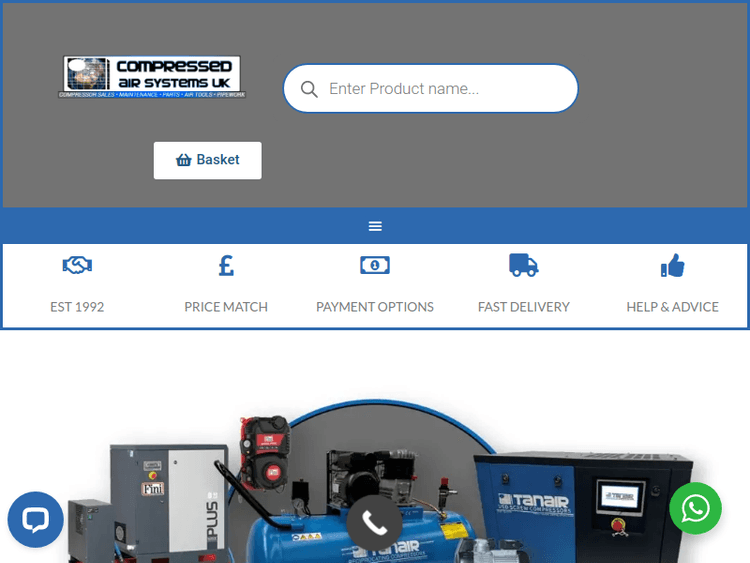The image size is (750, 563).
Task: Click the thumbs-up icon
Action: coord(673,265)
